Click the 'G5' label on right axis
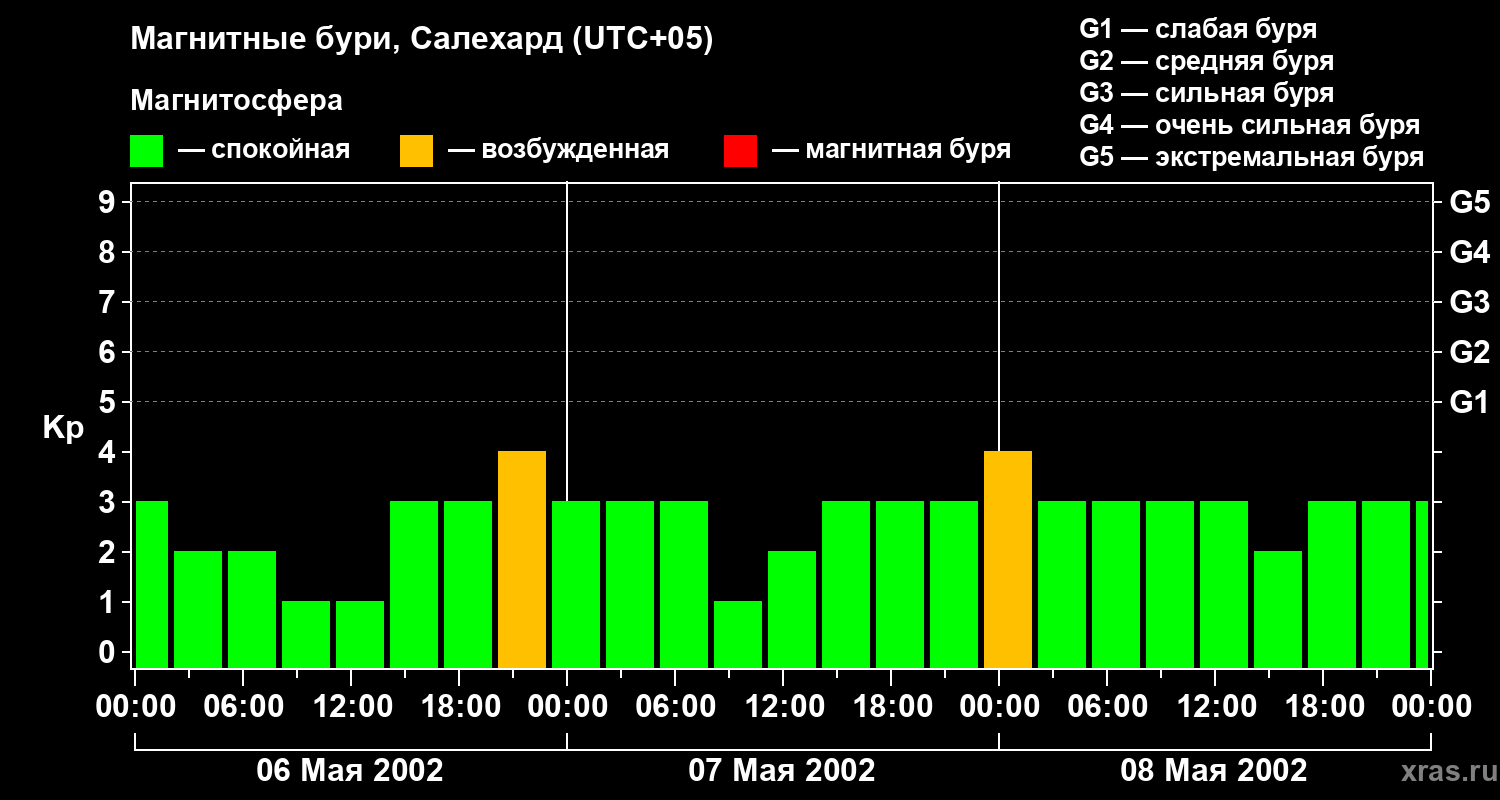1500x800 pixels. click(1470, 202)
